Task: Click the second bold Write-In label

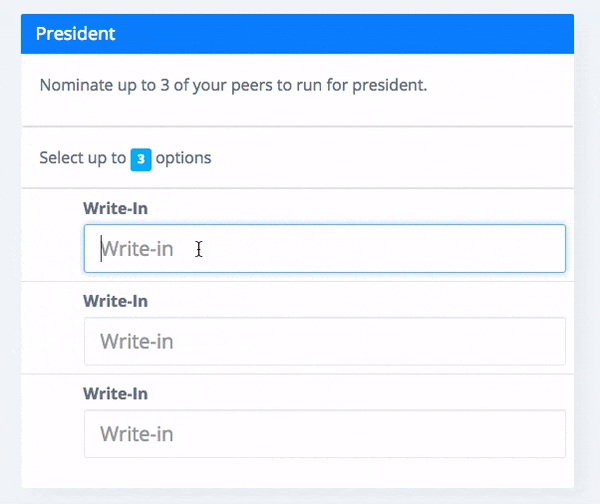Action: [115, 301]
